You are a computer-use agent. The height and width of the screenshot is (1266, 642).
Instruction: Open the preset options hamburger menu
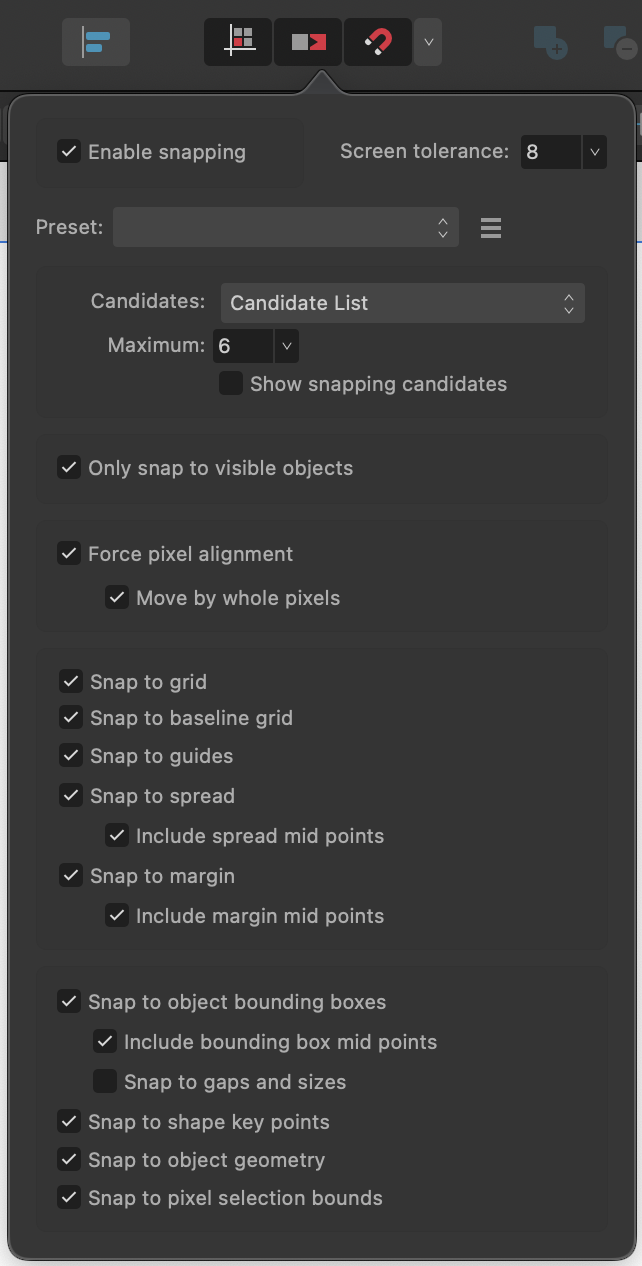point(490,227)
